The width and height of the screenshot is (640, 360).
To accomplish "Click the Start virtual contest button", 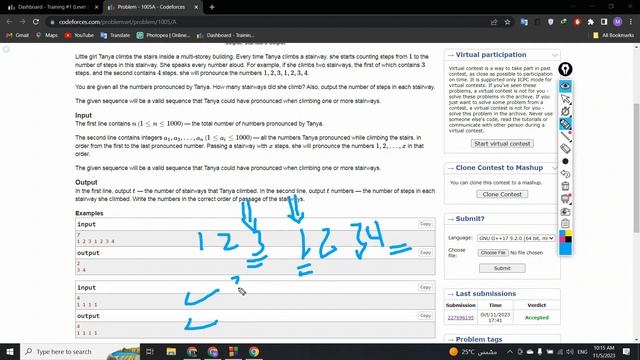I will [502, 144].
